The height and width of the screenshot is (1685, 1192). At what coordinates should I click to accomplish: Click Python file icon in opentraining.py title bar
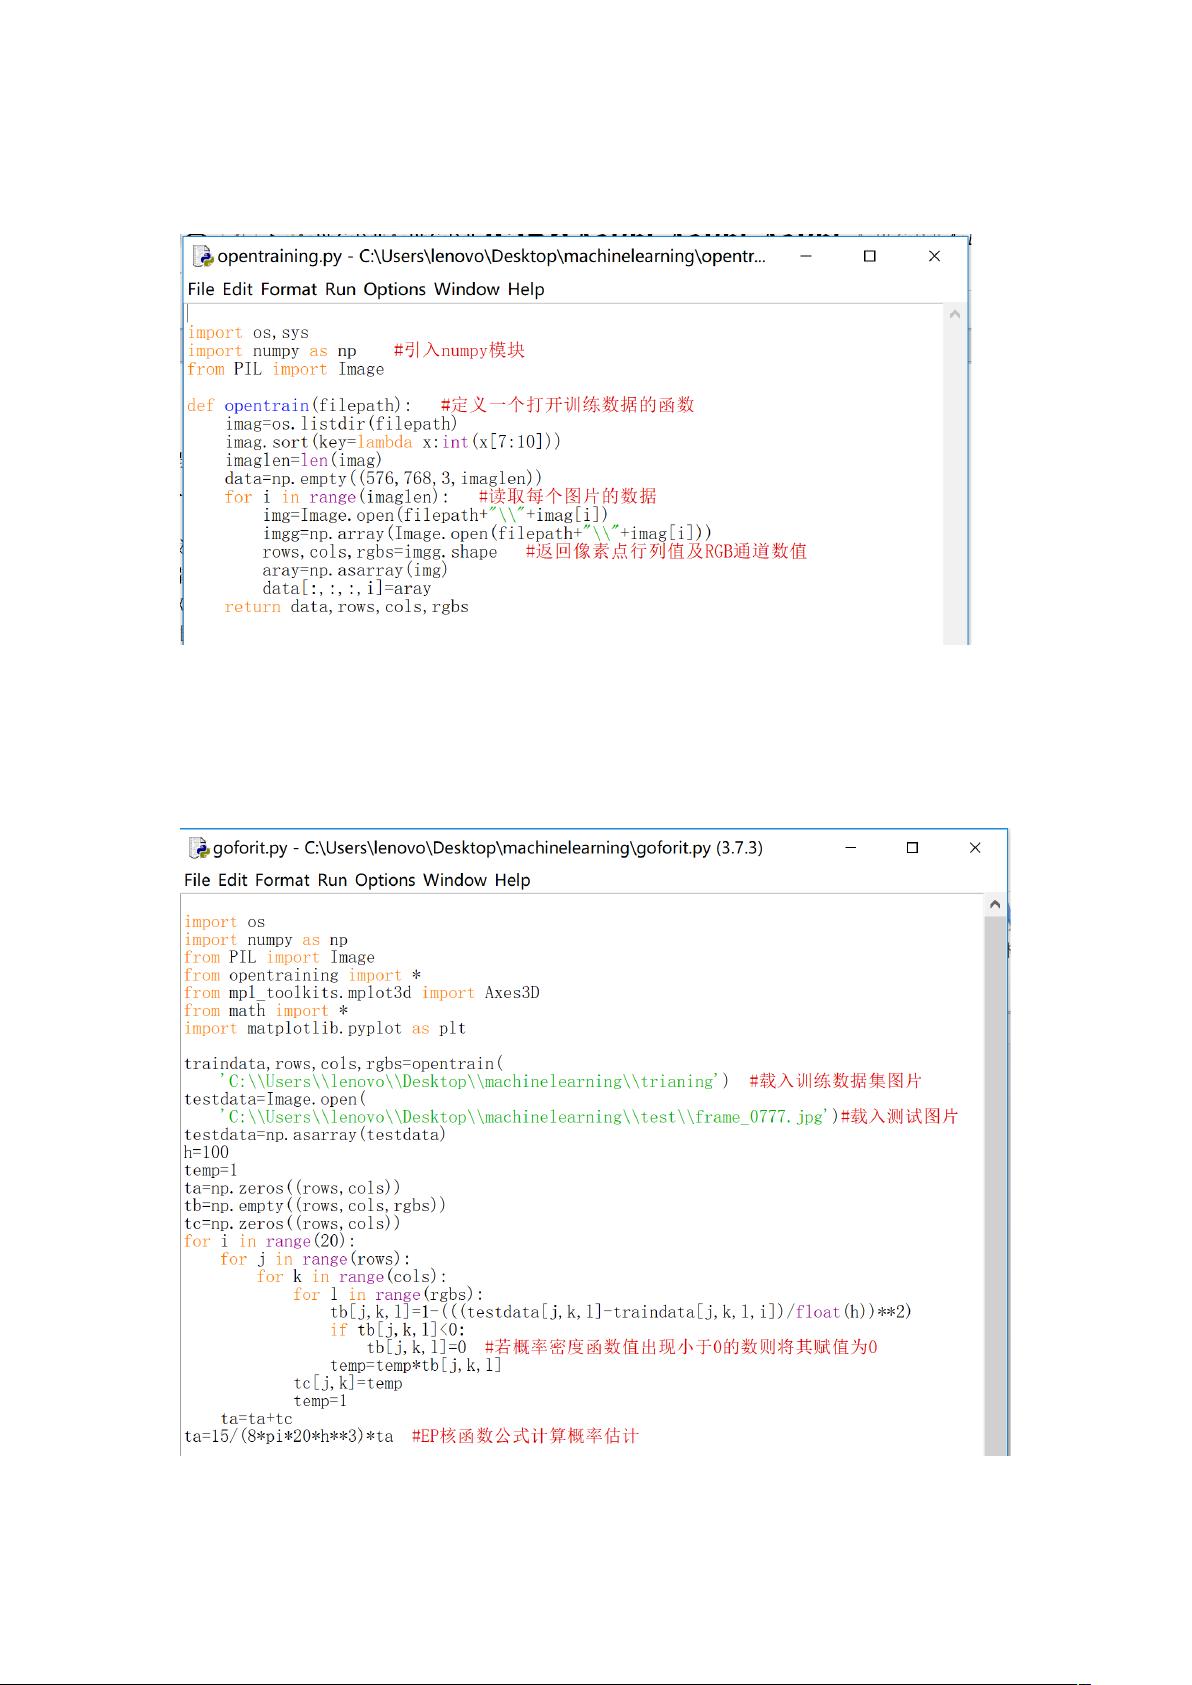(203, 256)
